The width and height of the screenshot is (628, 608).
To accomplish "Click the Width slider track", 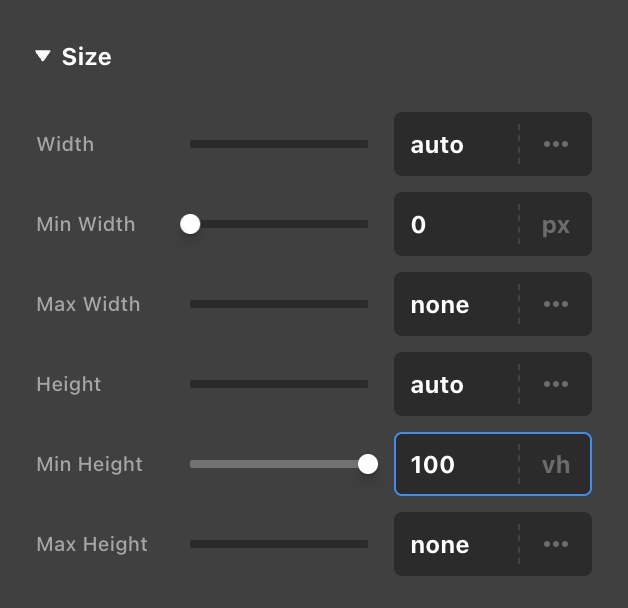I will click(279, 144).
